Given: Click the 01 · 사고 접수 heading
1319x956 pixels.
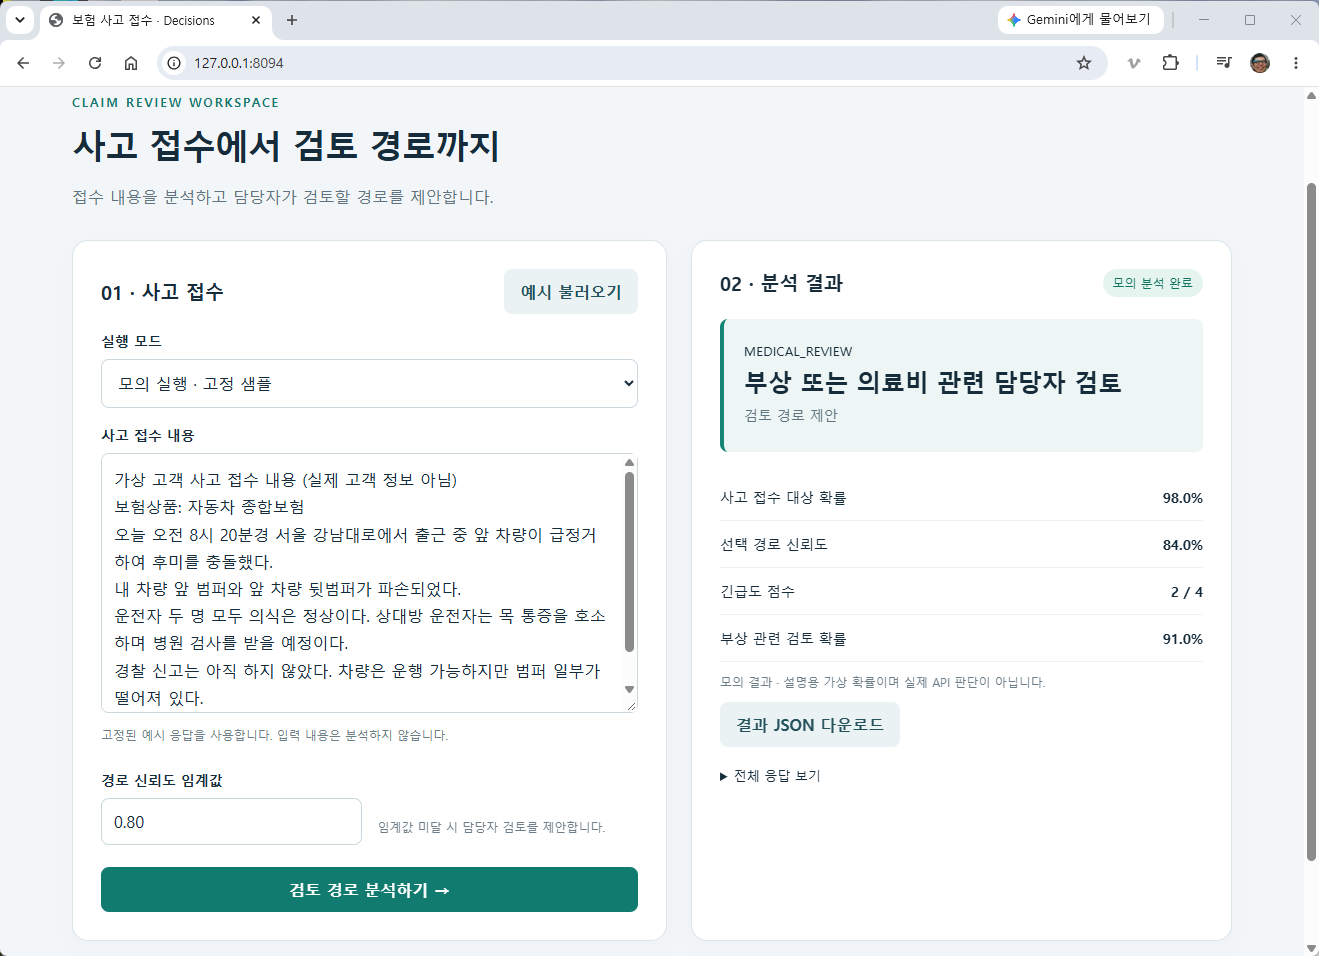Looking at the screenshot, I should pyautogui.click(x=162, y=292).
